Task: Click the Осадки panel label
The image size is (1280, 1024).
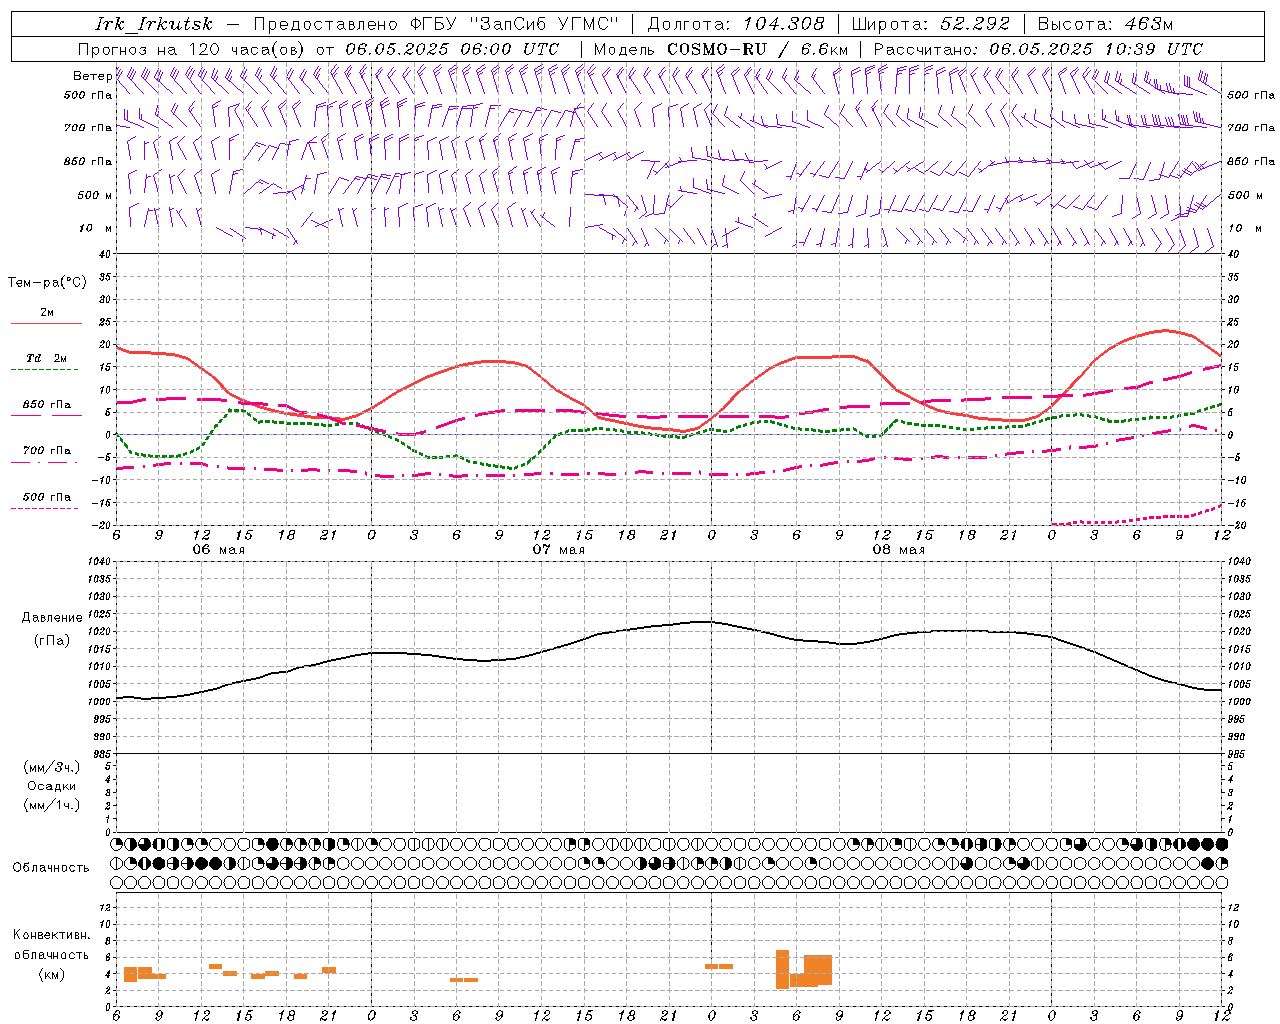Action: point(52,786)
